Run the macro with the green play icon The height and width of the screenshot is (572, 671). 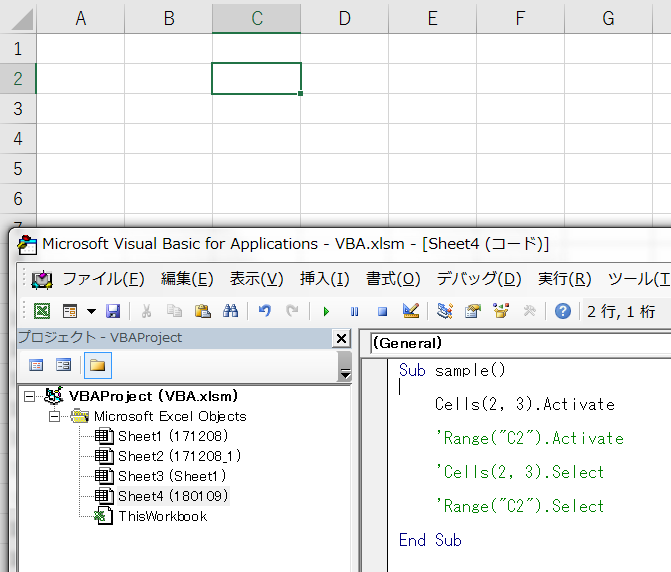[x=325, y=311]
